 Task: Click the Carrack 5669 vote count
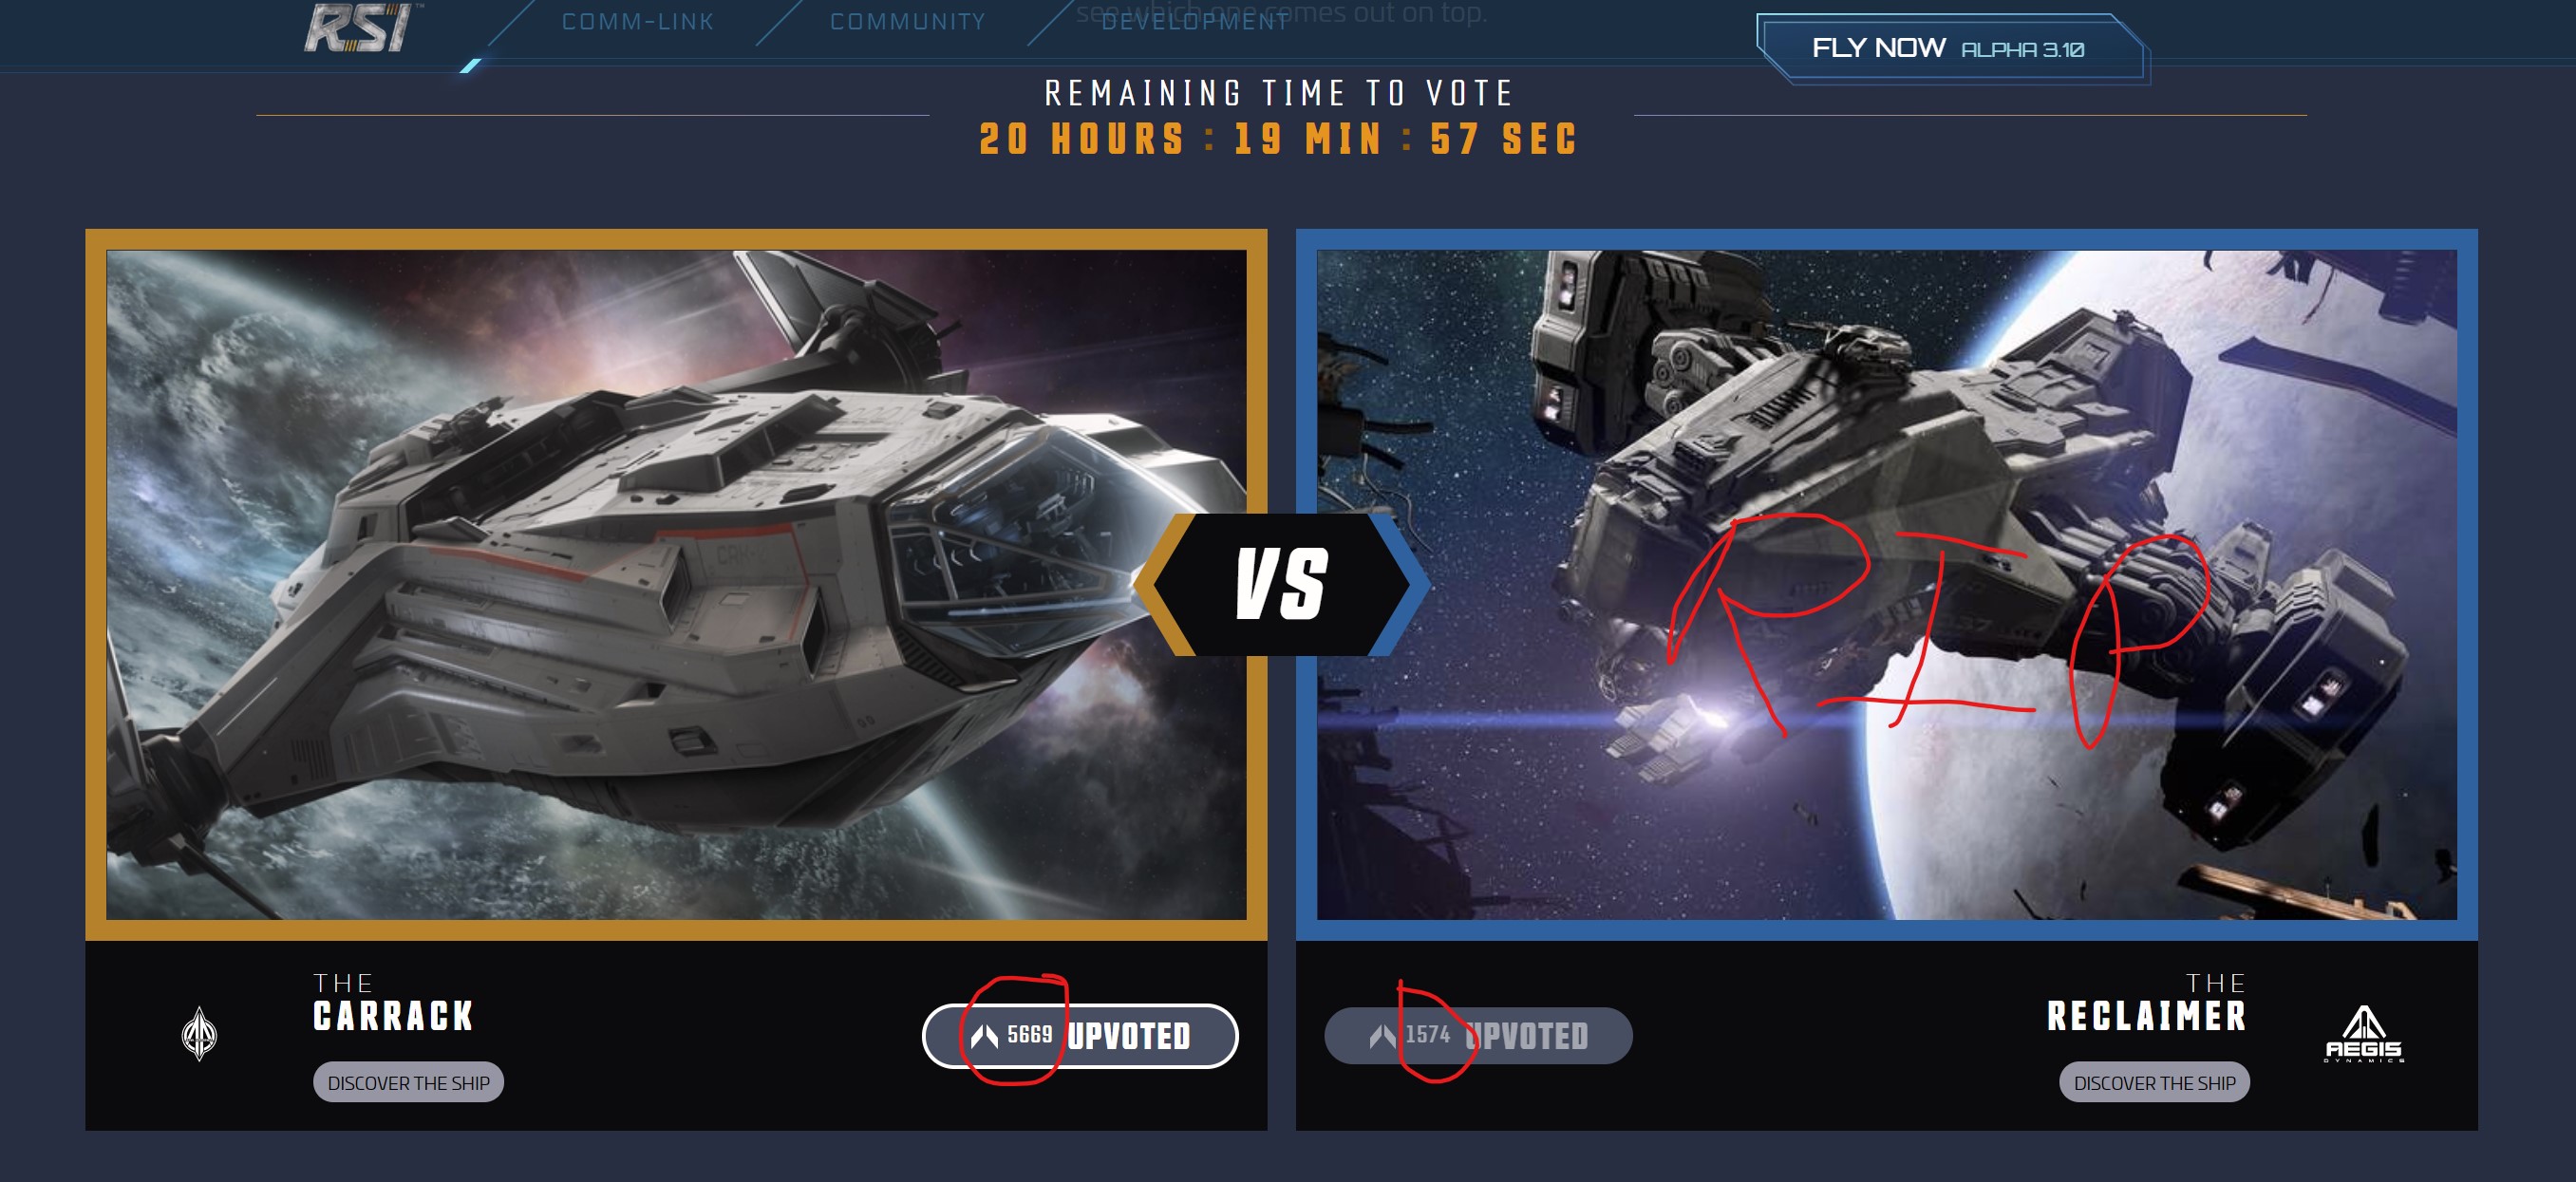point(1029,1034)
